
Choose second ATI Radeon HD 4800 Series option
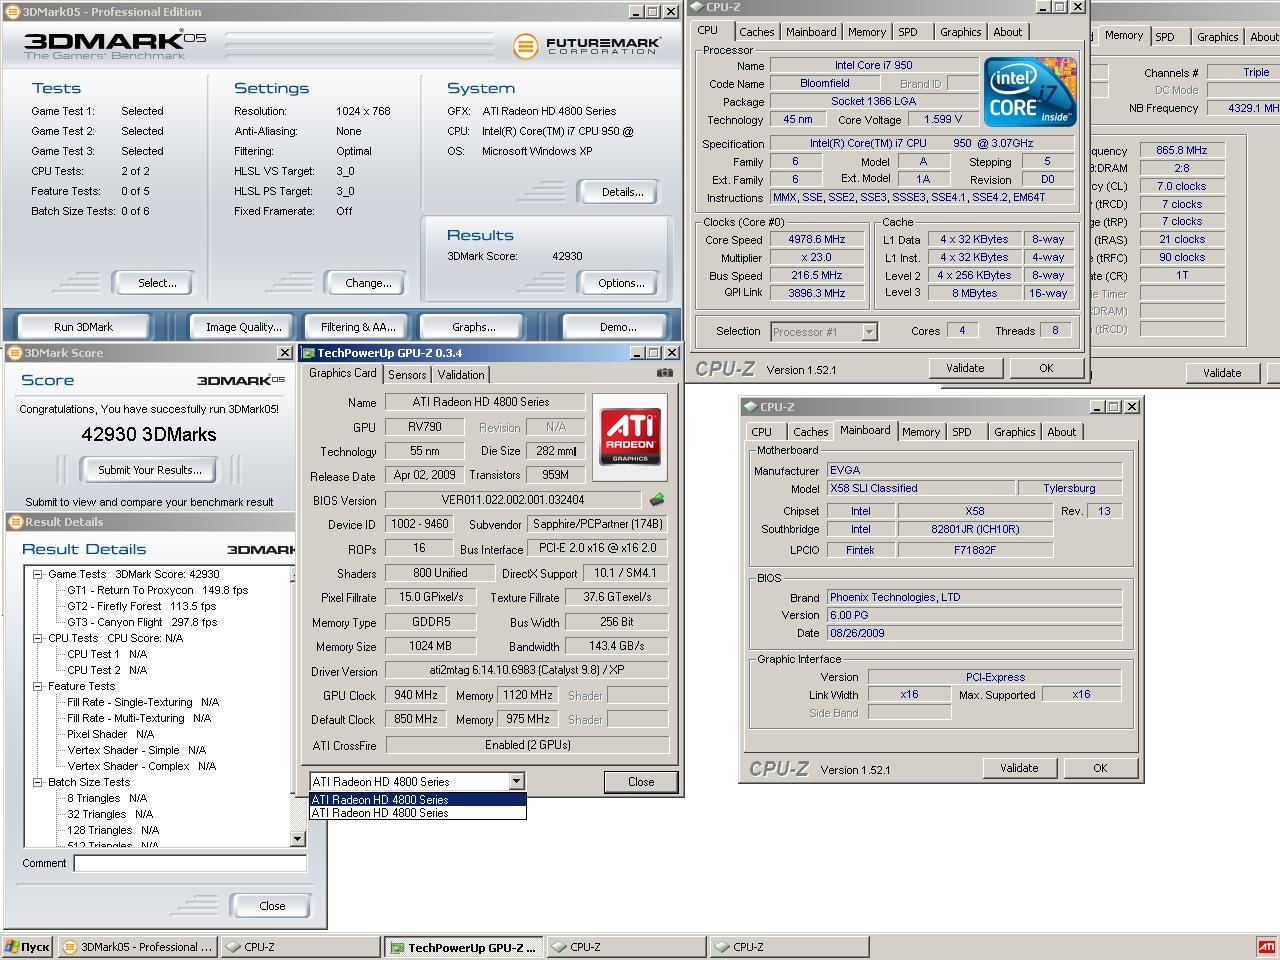pos(418,813)
